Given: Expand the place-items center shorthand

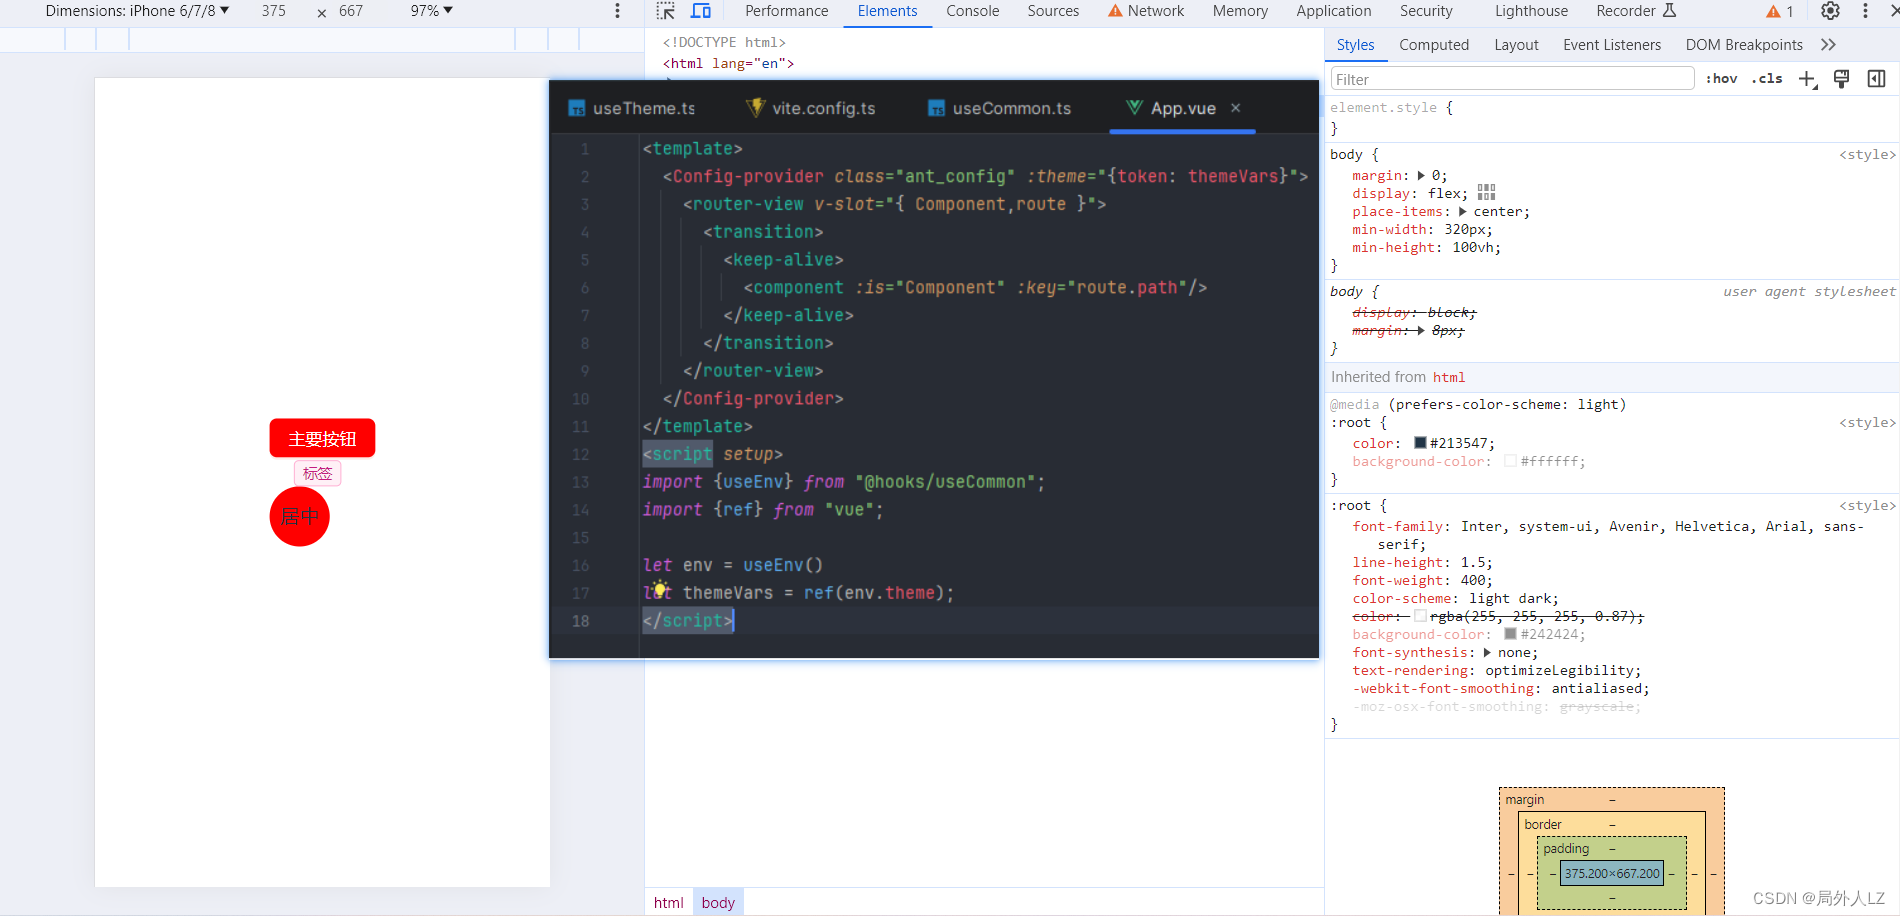Looking at the screenshot, I should [x=1463, y=212].
